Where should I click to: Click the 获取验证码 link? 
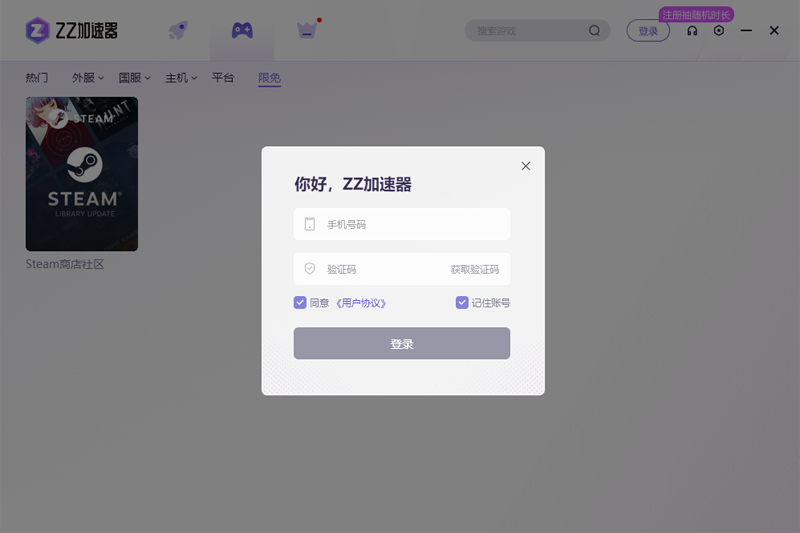point(474,269)
